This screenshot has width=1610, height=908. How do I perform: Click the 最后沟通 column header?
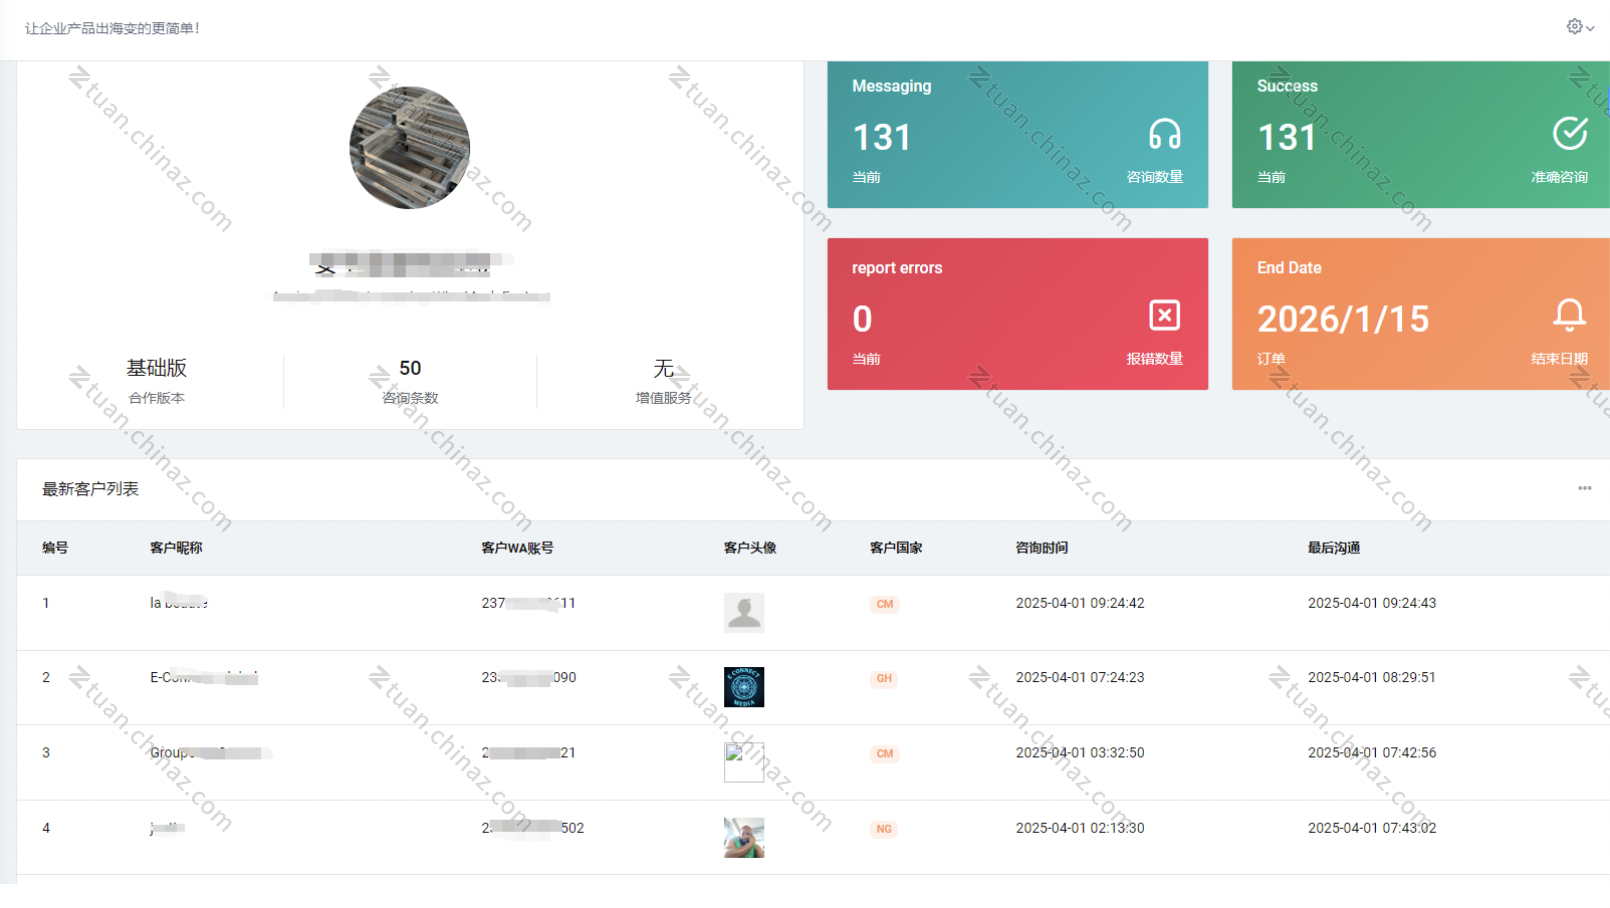click(1334, 548)
